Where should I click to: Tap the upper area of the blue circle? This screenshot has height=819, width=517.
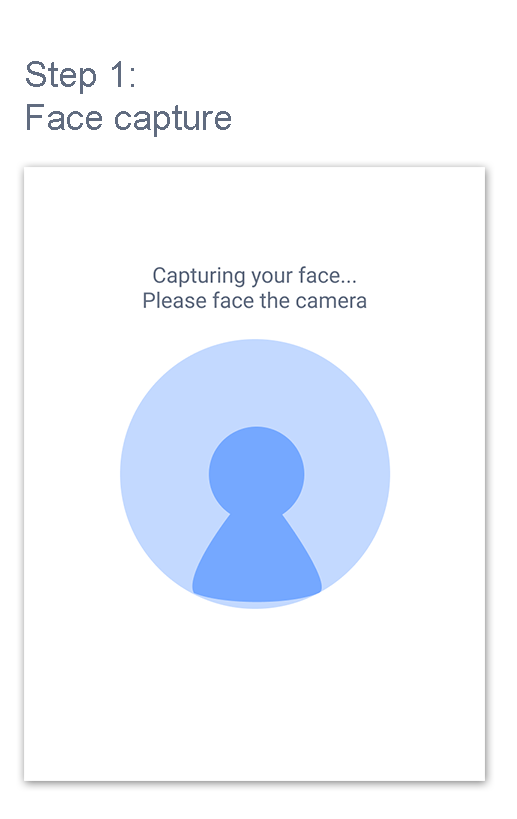(255, 381)
